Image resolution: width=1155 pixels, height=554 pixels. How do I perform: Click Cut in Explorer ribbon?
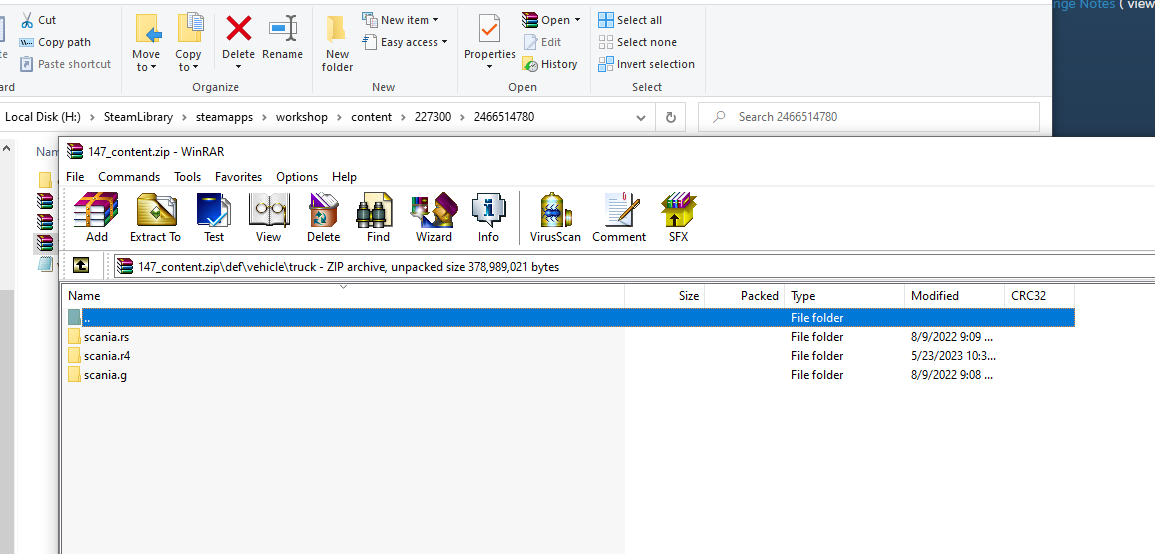pyautogui.click(x=38, y=20)
